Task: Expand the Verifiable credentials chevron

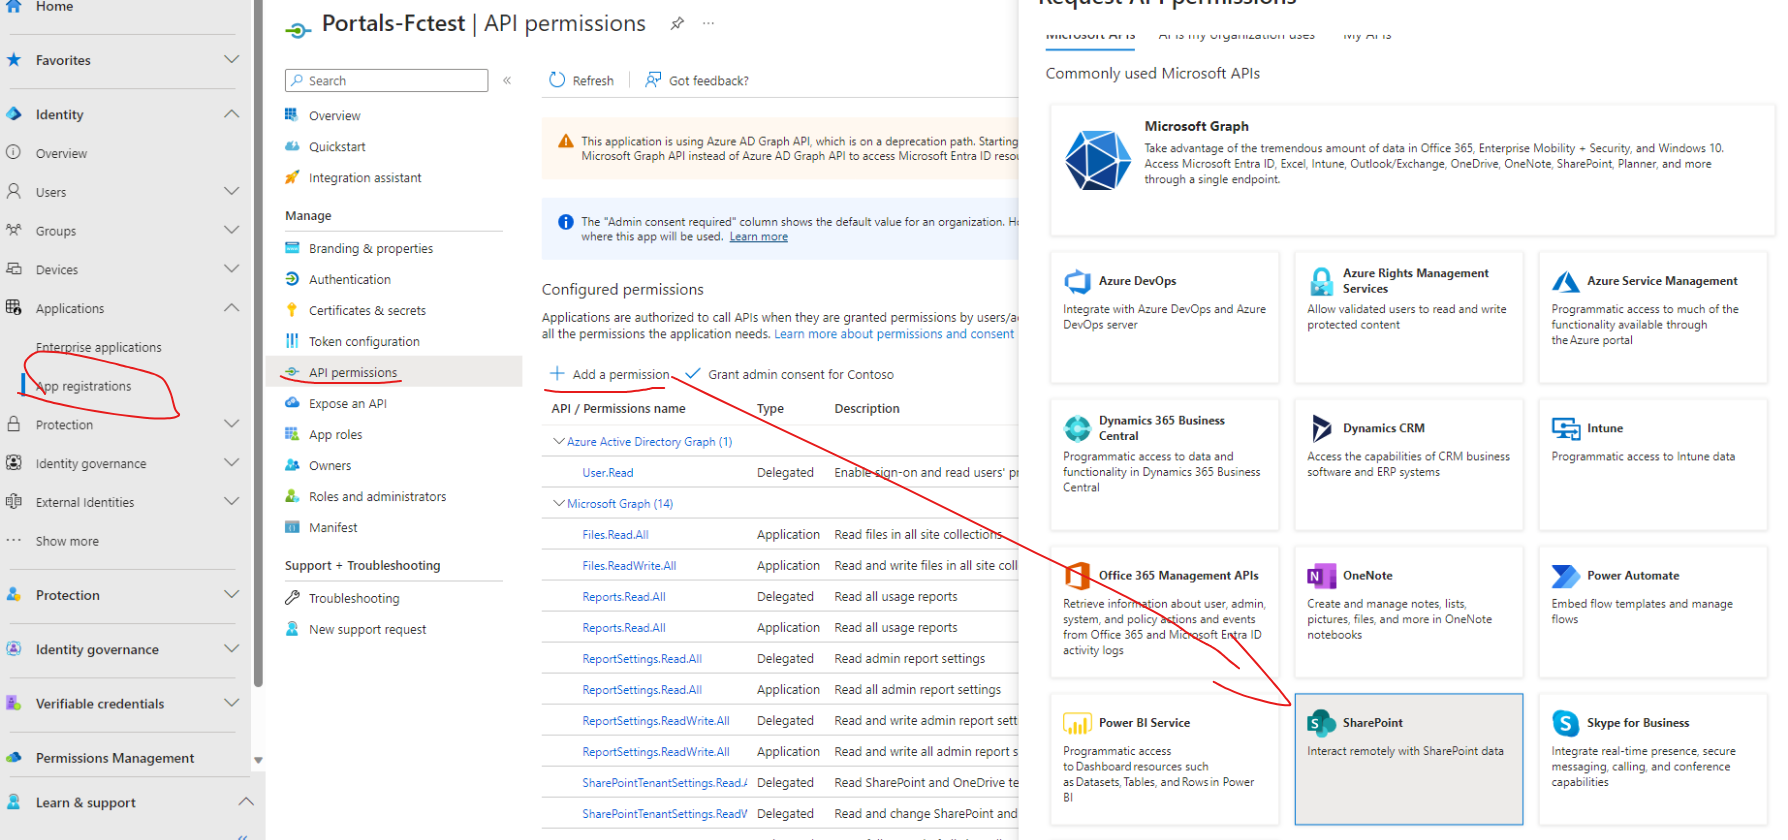Action: coord(231,703)
